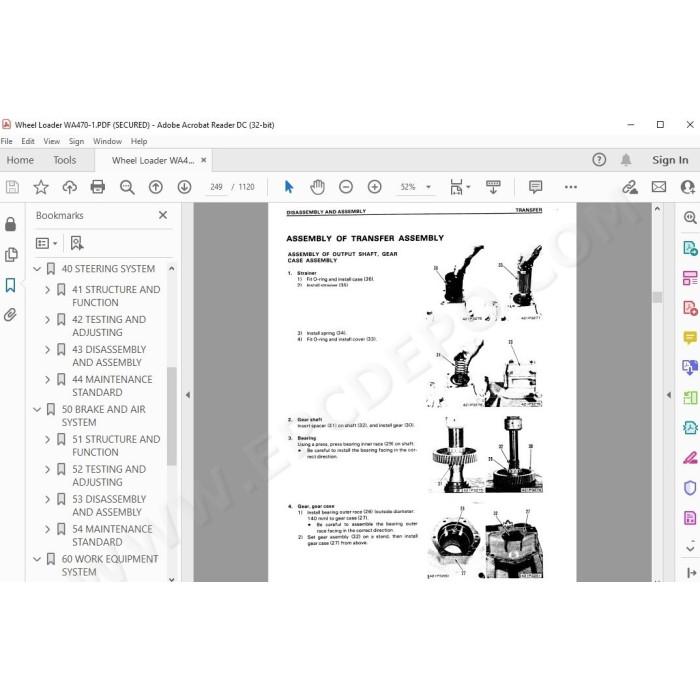This screenshot has width=700, height=700.
Task: Expand 42 TESTING AND ADJUSTING bookmark
Action: pos(47,320)
